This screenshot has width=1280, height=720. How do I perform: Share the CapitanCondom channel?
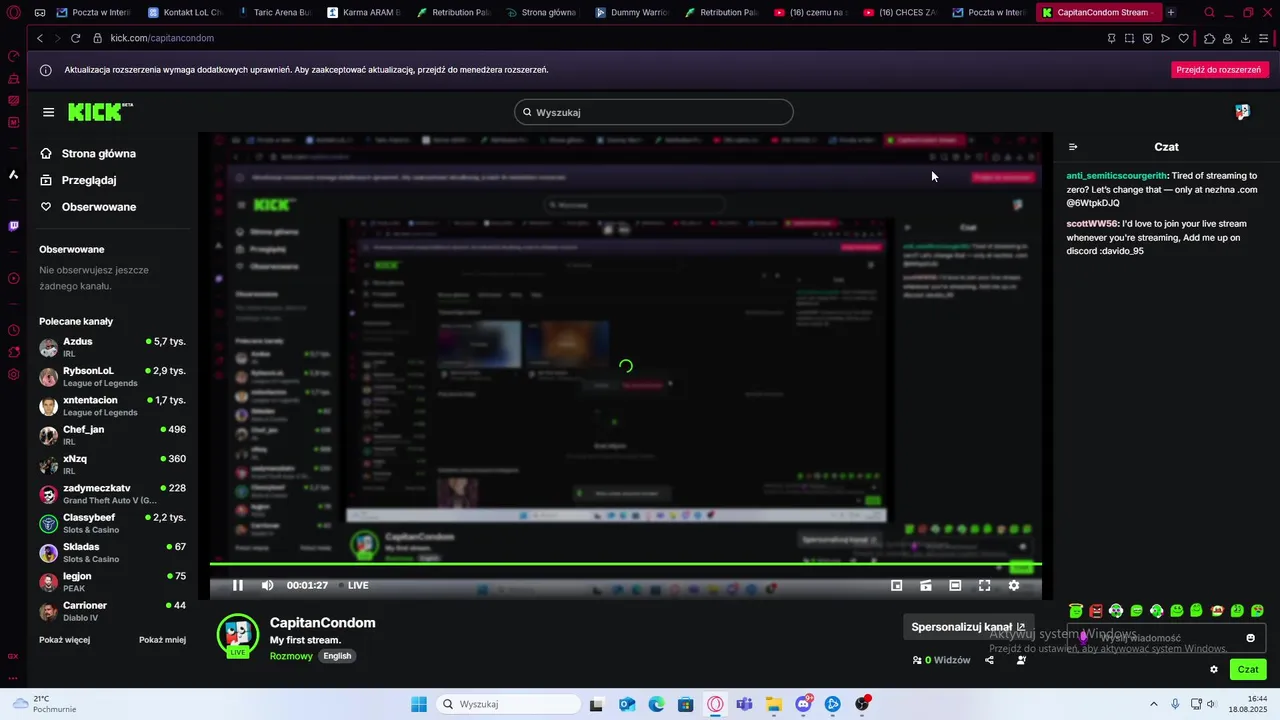point(989,660)
